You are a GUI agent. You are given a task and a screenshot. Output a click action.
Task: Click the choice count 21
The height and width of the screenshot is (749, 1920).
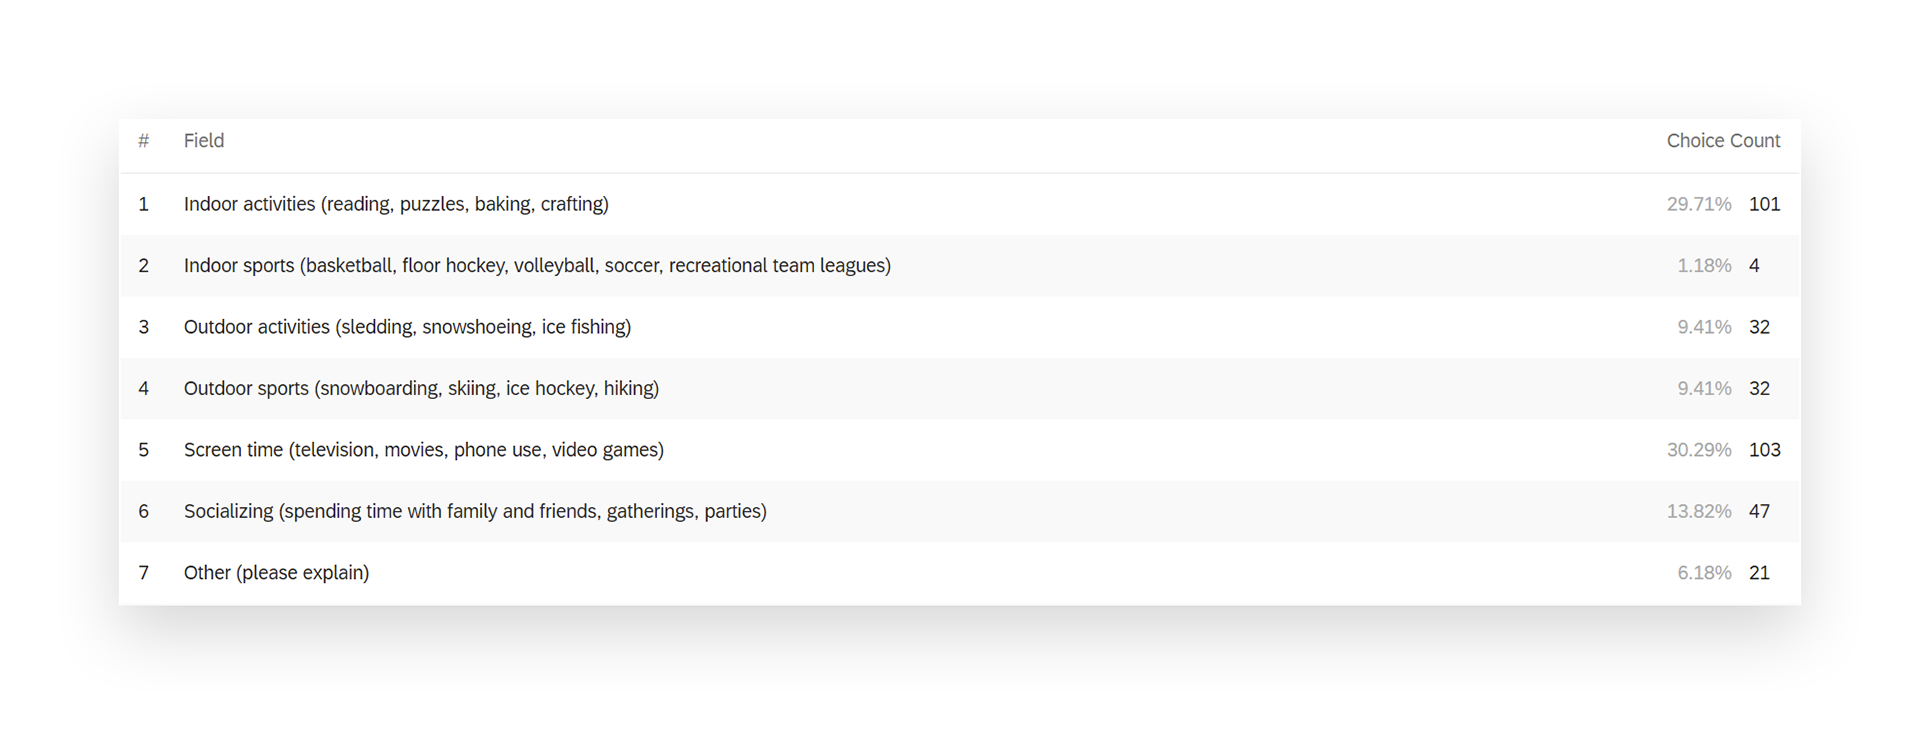(x=1759, y=573)
